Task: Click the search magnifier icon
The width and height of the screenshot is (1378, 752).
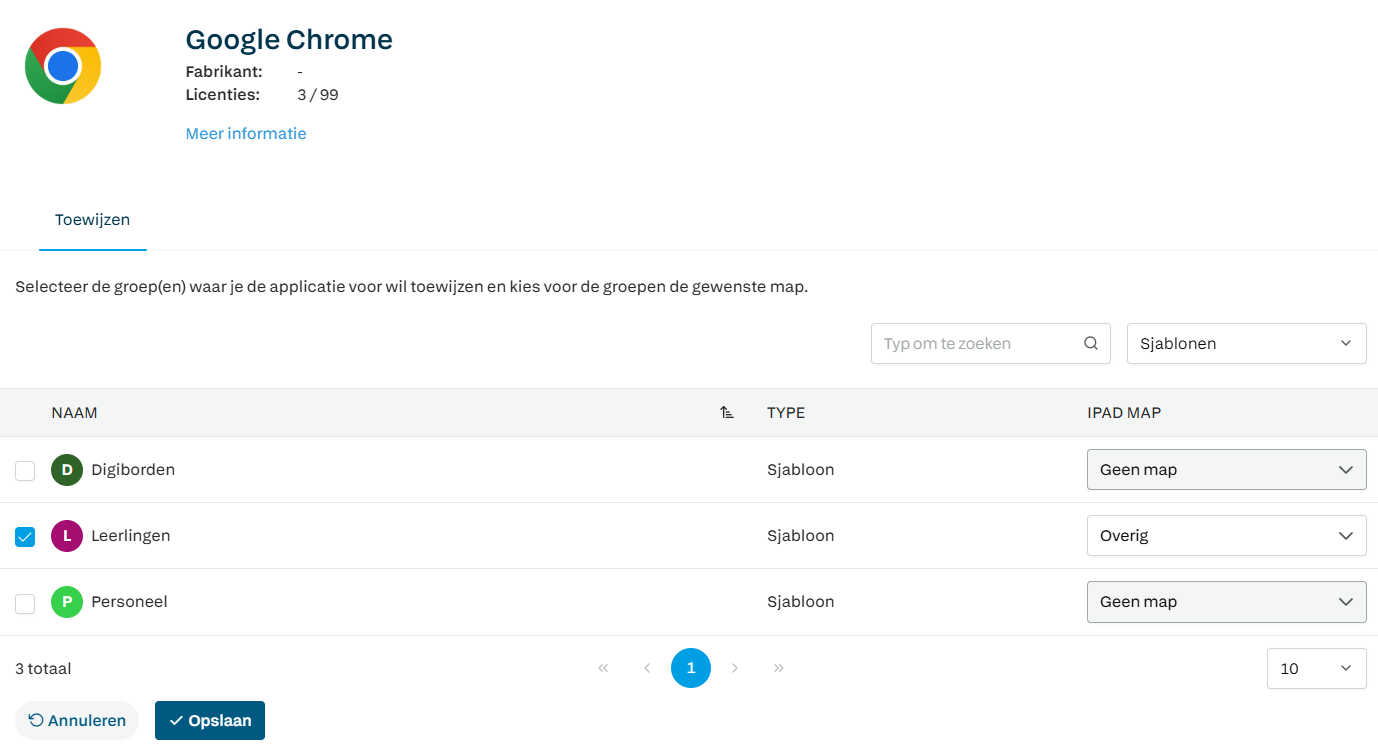Action: click(x=1091, y=344)
